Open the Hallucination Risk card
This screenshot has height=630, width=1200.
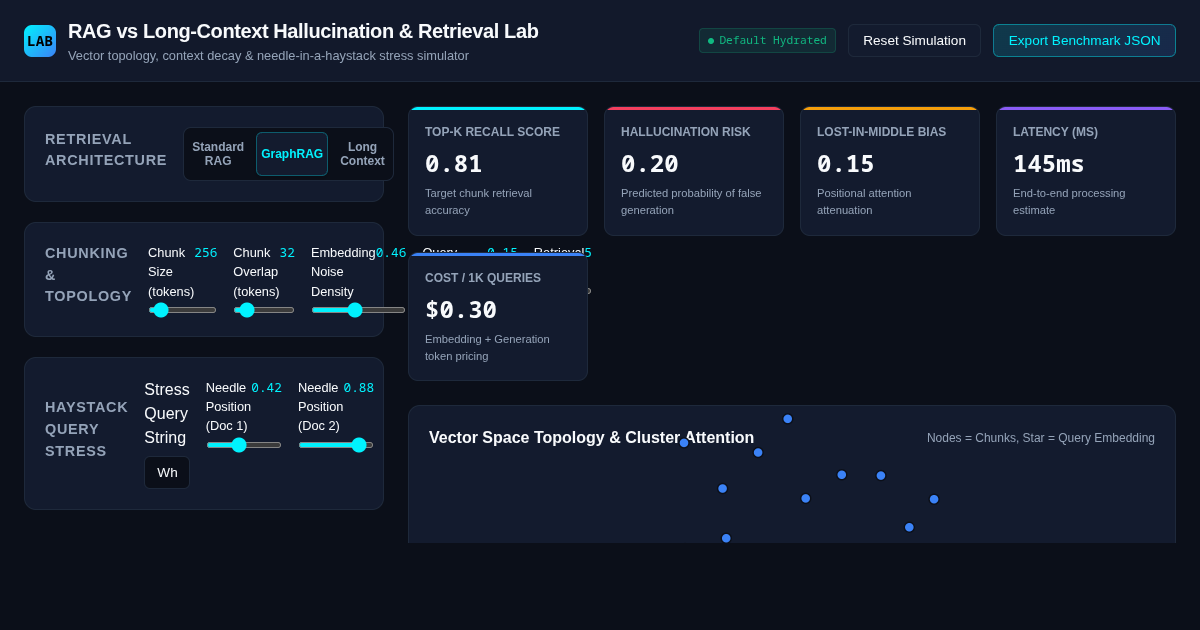[694, 171]
